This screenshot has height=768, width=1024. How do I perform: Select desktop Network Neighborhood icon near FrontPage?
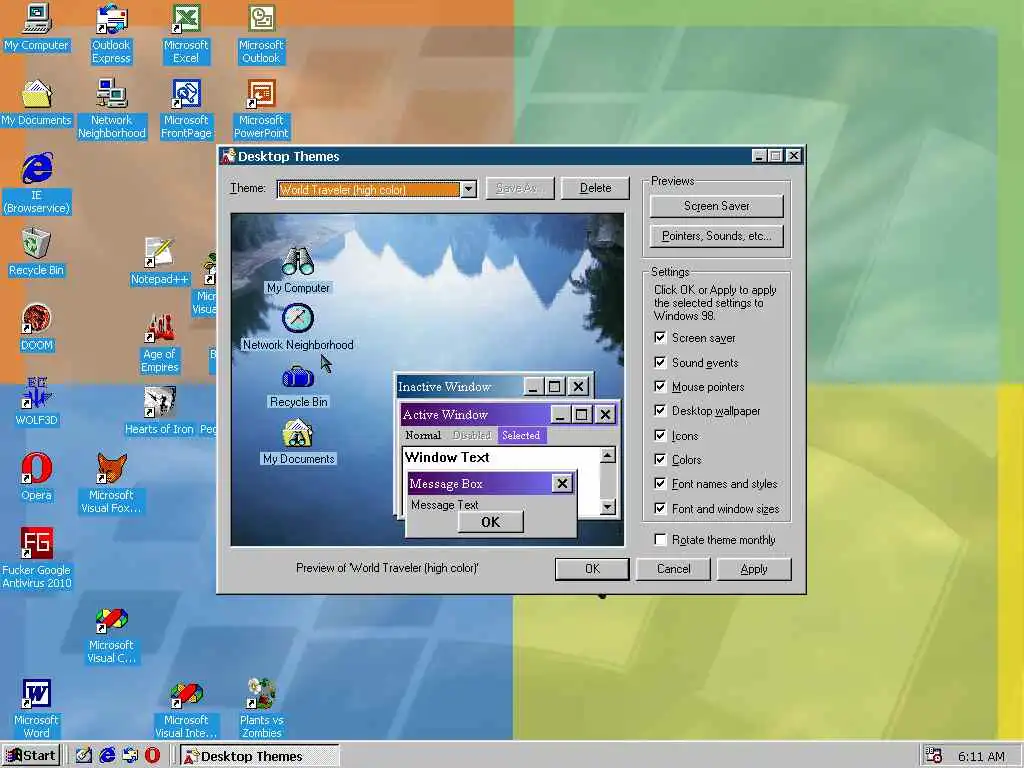click(x=112, y=109)
